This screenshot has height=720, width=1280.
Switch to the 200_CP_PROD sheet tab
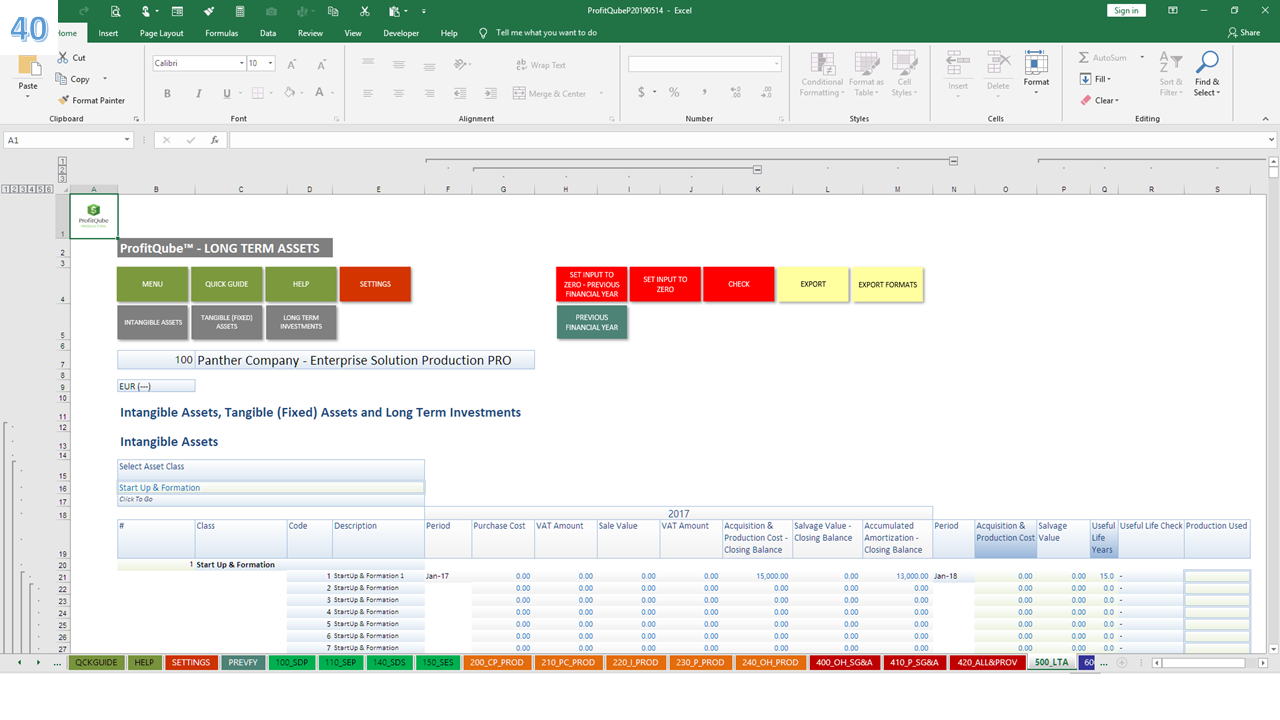(x=497, y=662)
